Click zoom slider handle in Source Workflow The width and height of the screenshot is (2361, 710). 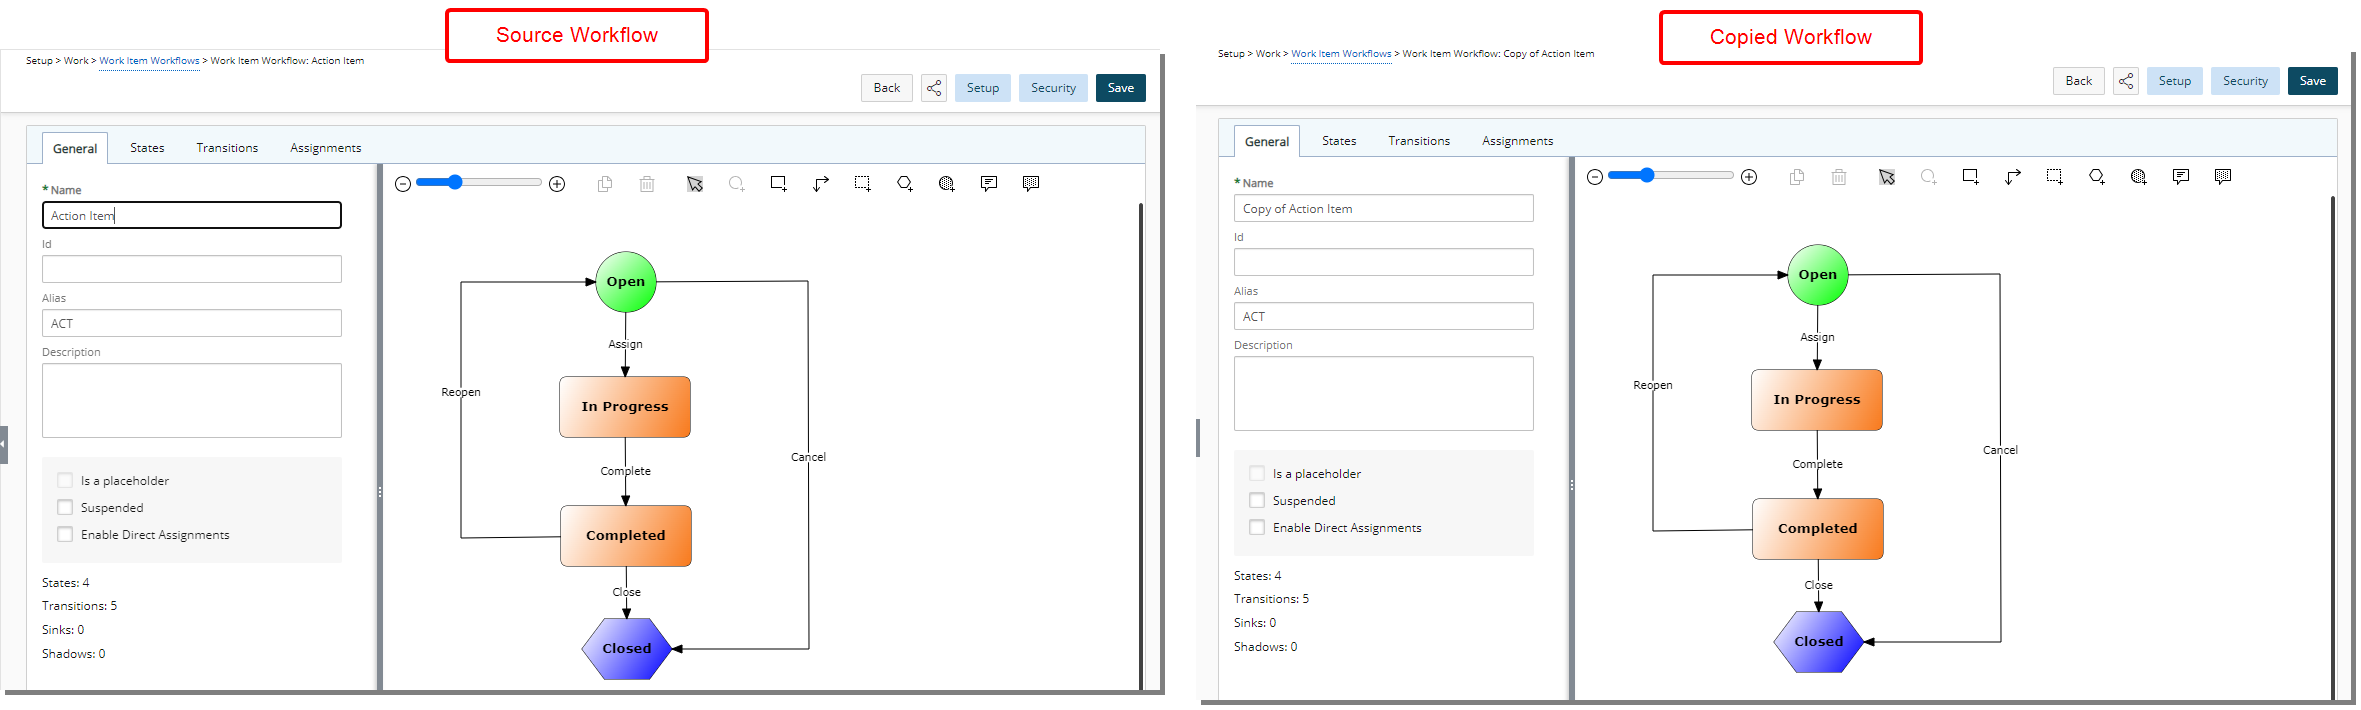pyautogui.click(x=455, y=182)
